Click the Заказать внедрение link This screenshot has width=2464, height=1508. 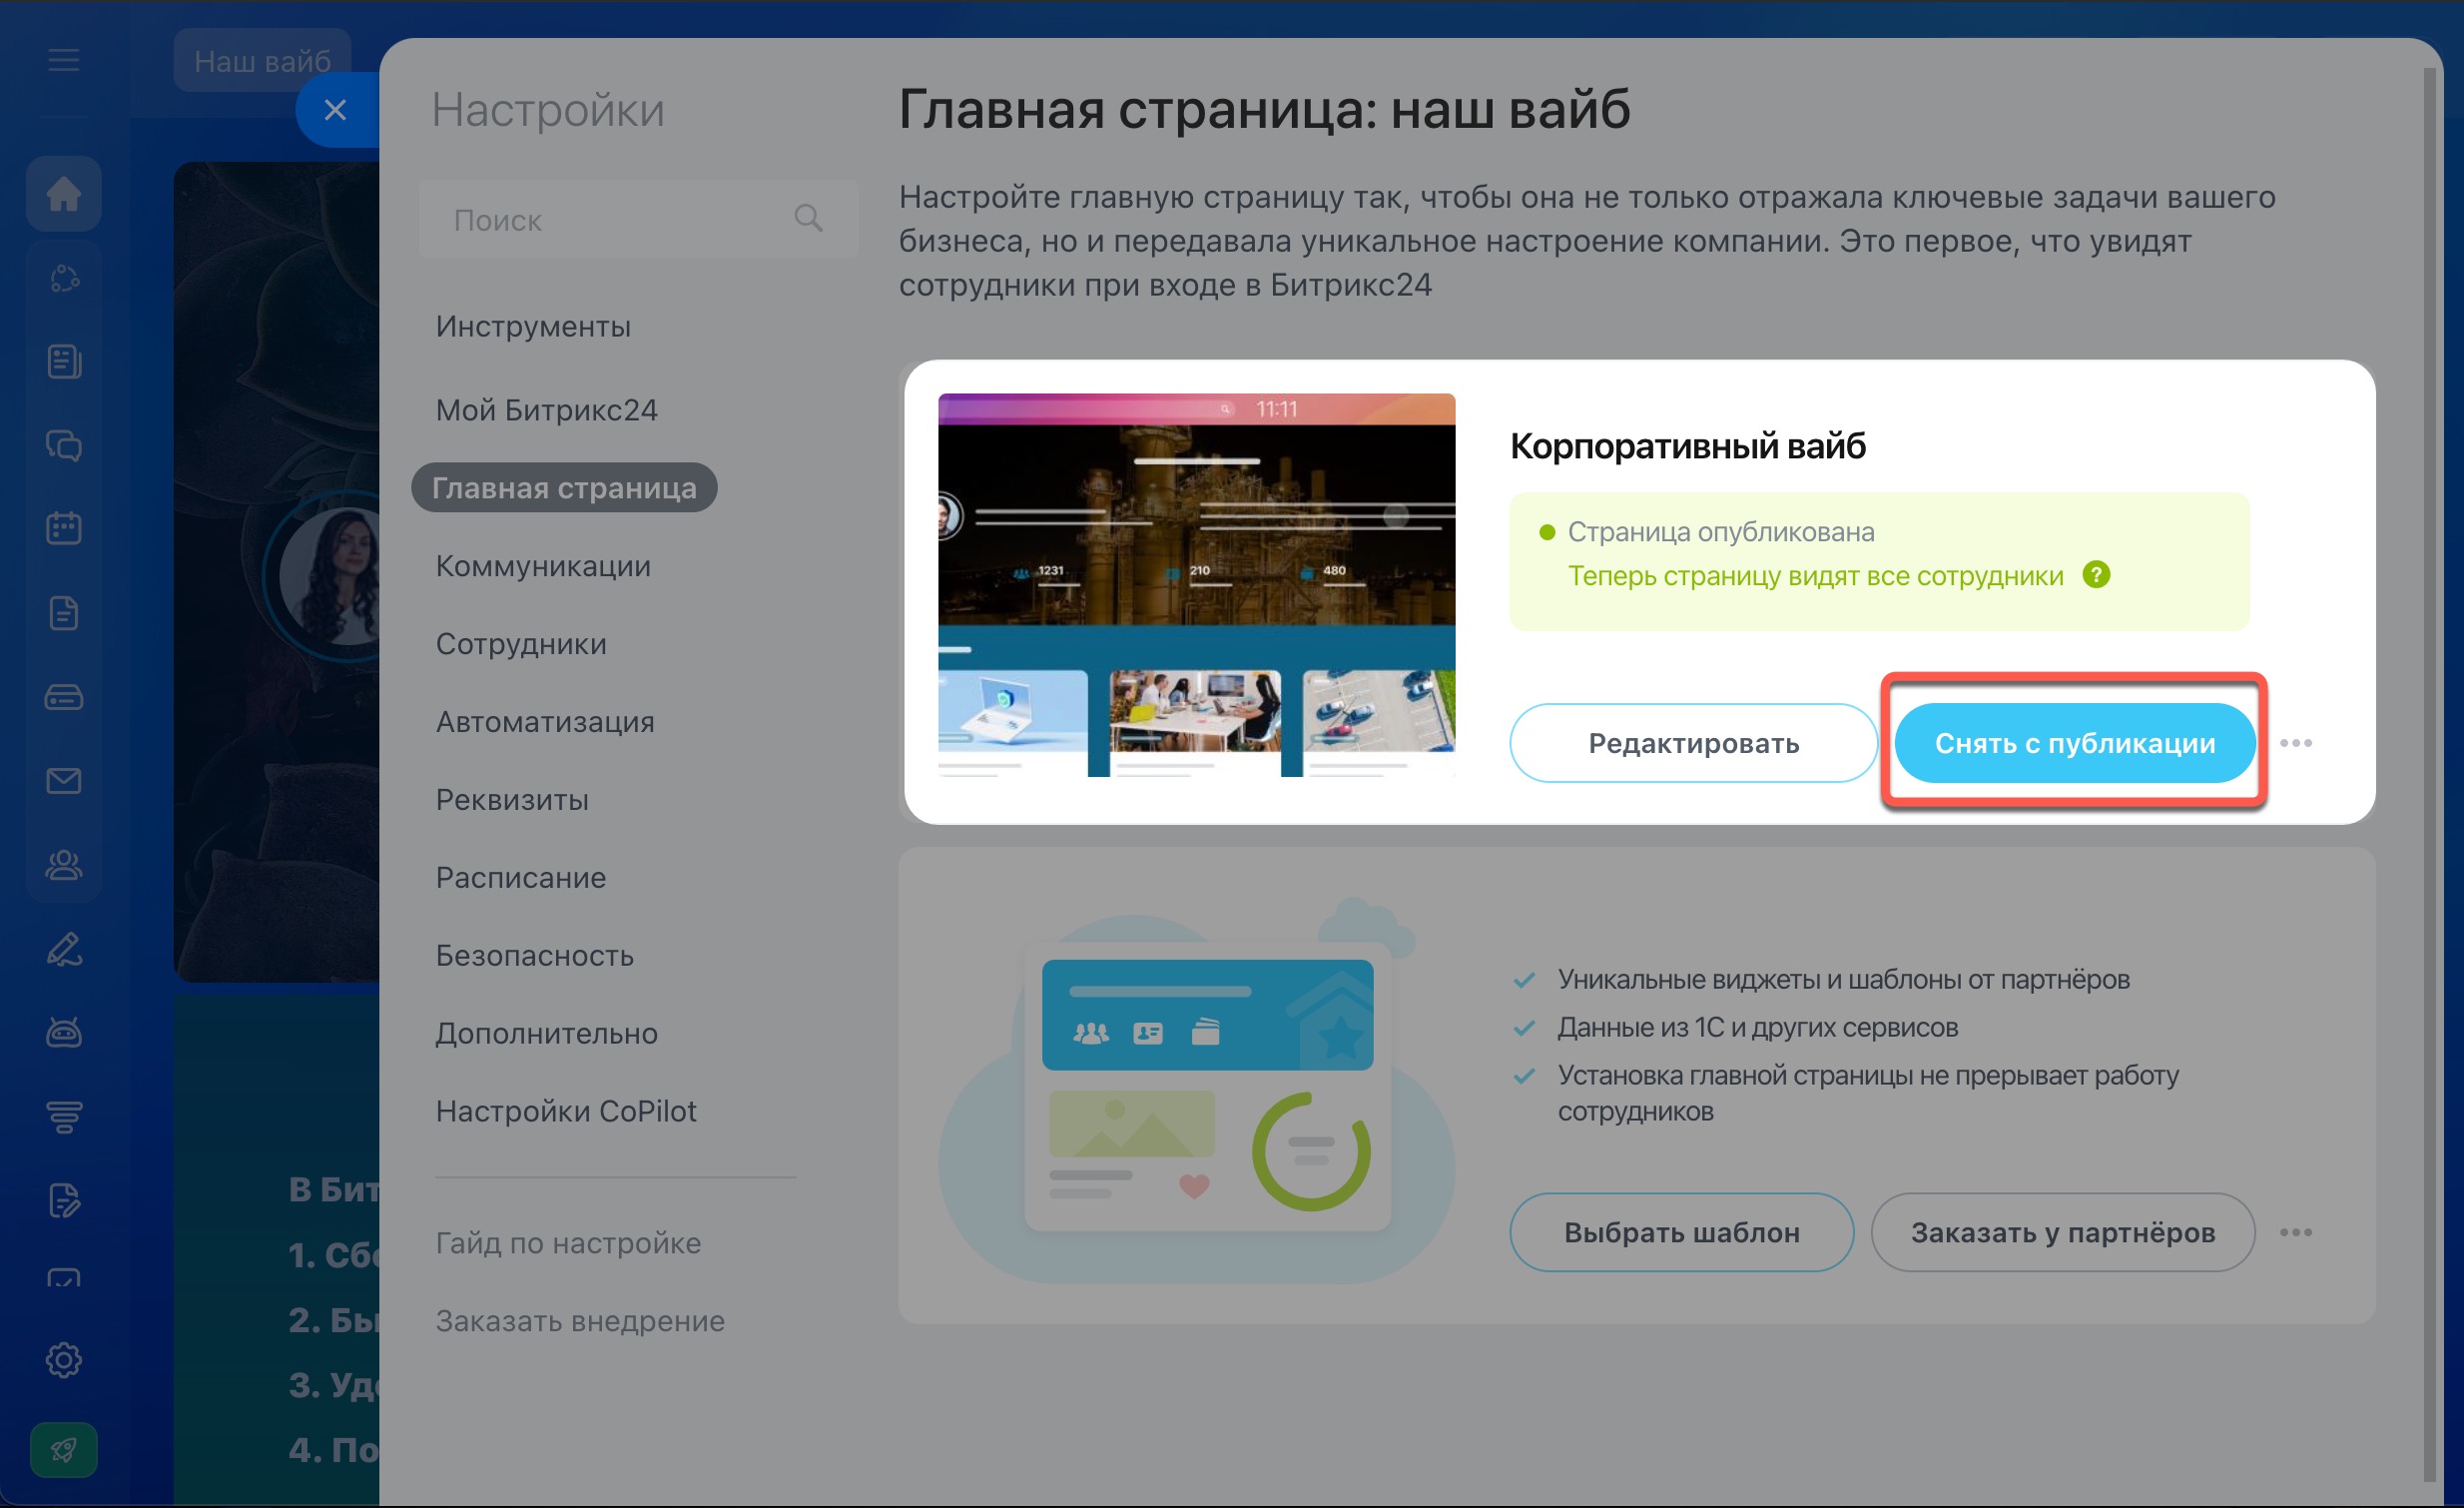580,1321
